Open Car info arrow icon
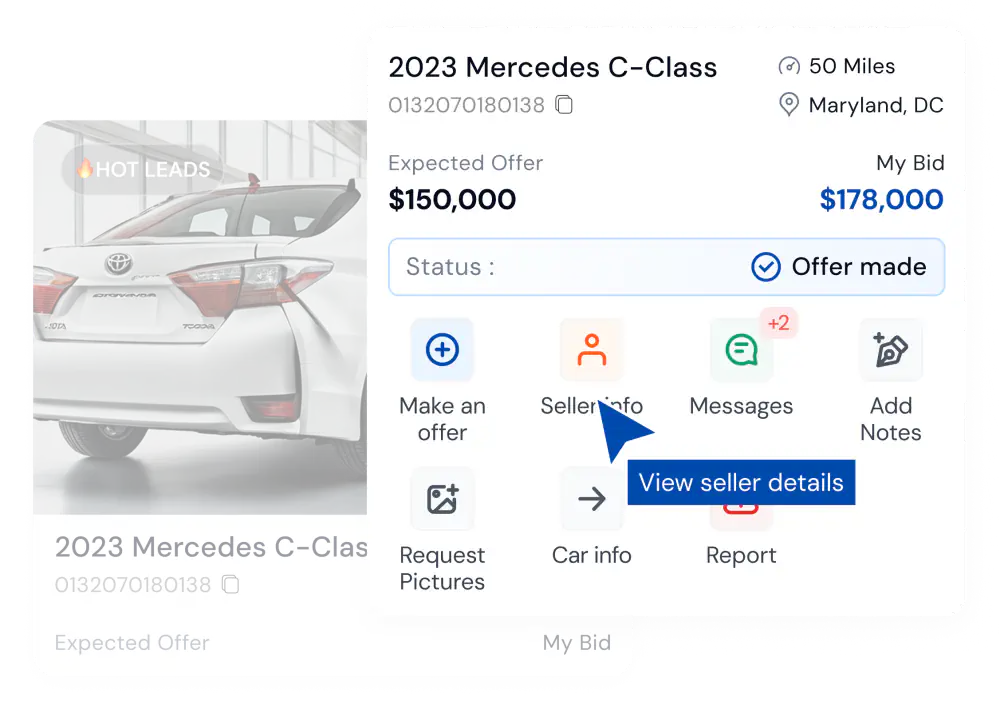The image size is (1000, 717). (x=591, y=498)
